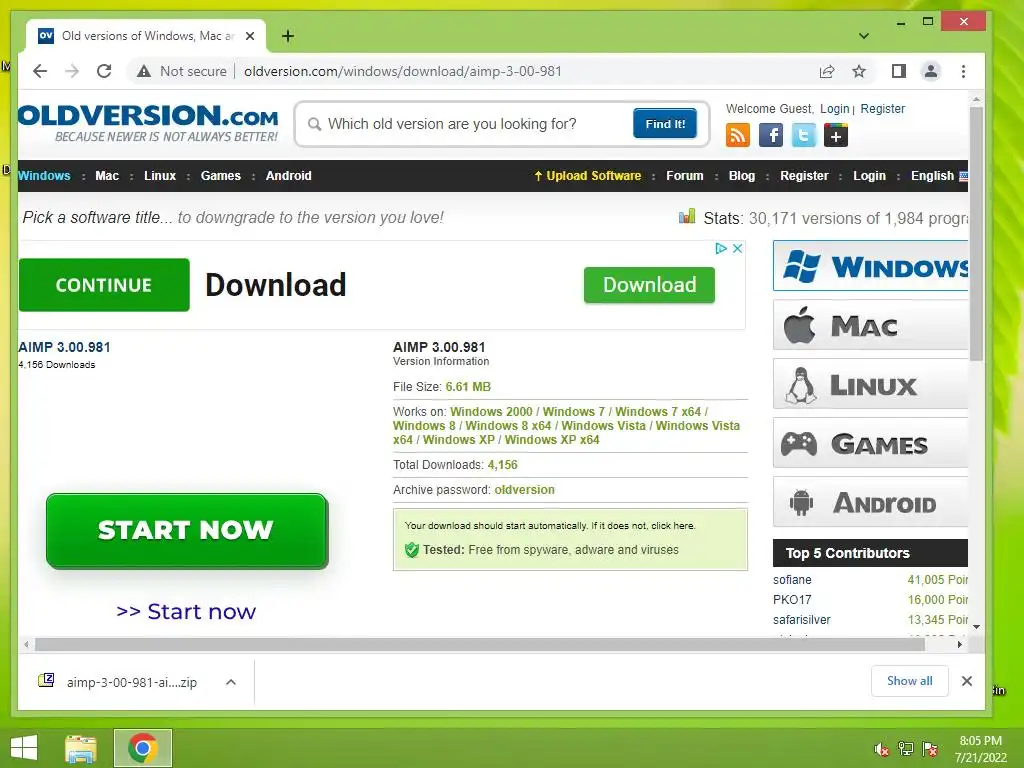Select Linux in the navigation bar
Image resolution: width=1024 pixels, height=768 pixels.
(160, 176)
